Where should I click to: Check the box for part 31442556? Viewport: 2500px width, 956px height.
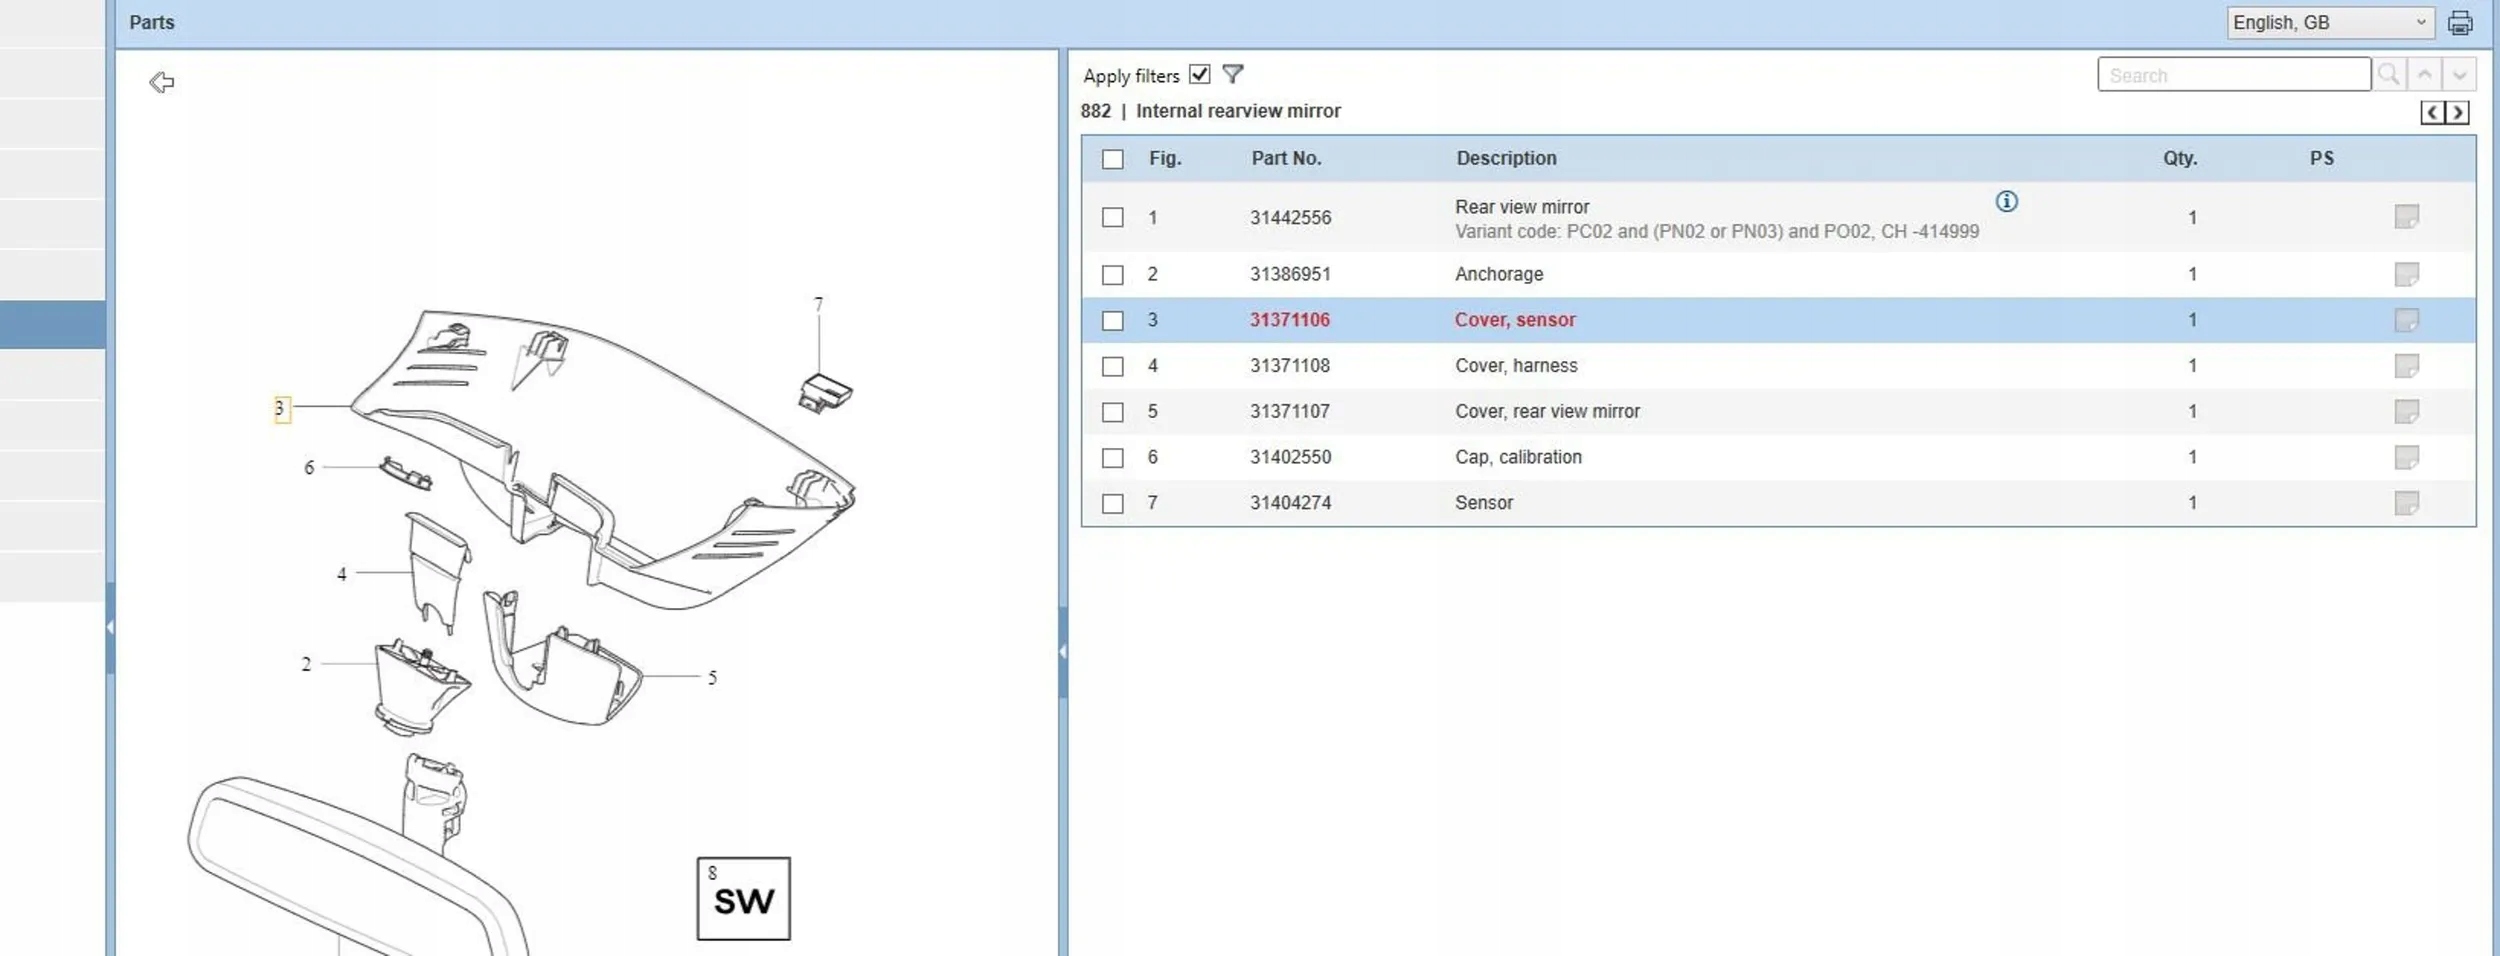point(1112,217)
